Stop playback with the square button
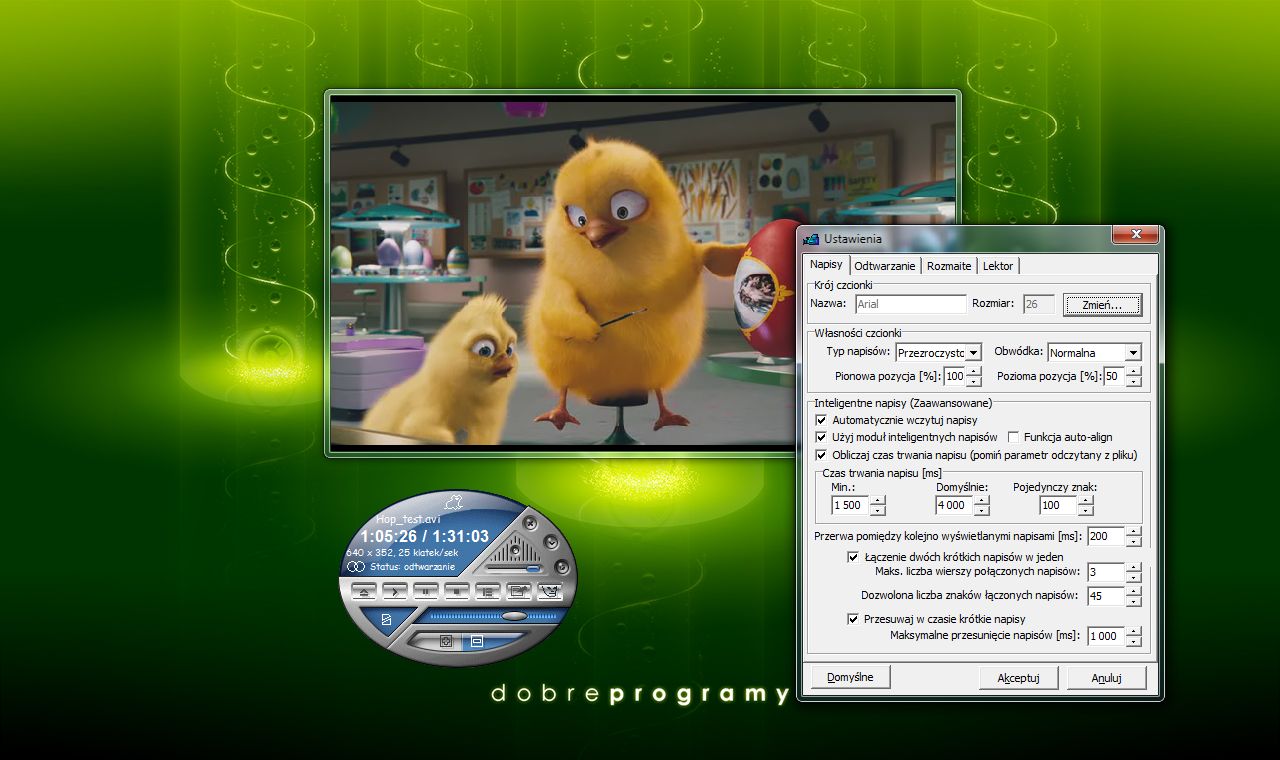Screen dimensions: 1280x760 pos(457,592)
